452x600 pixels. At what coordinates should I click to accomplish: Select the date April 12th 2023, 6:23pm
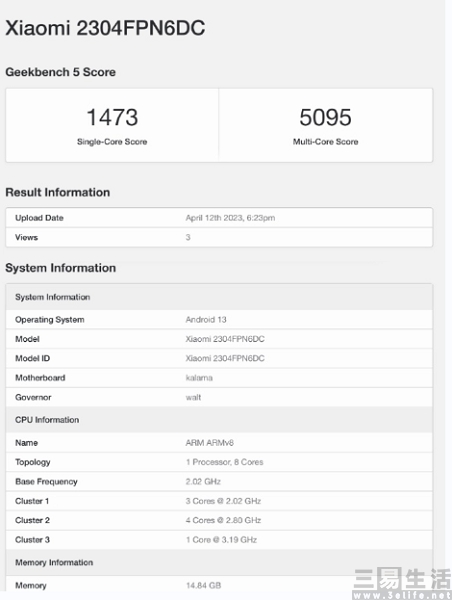[x=230, y=218]
